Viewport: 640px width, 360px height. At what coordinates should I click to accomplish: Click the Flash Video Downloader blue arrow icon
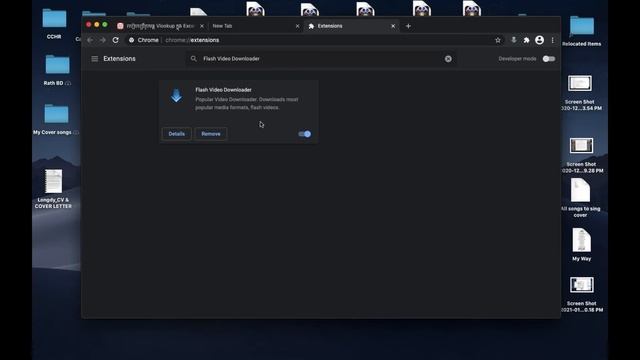click(x=176, y=96)
